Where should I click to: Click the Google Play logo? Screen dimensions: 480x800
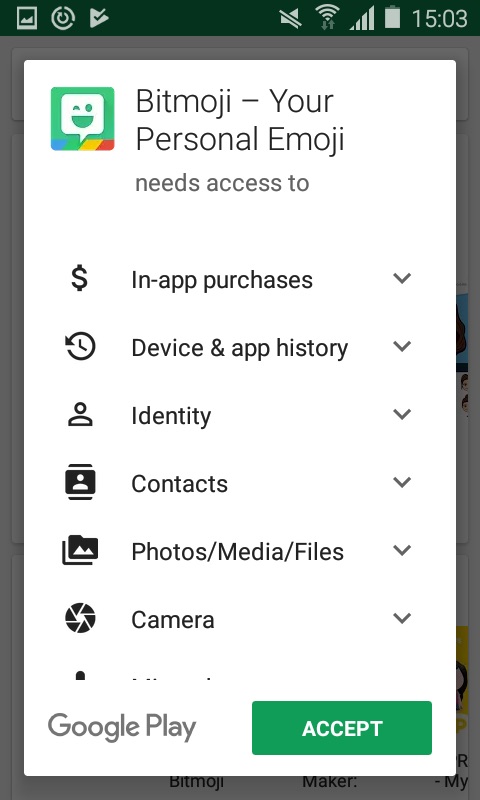122,728
